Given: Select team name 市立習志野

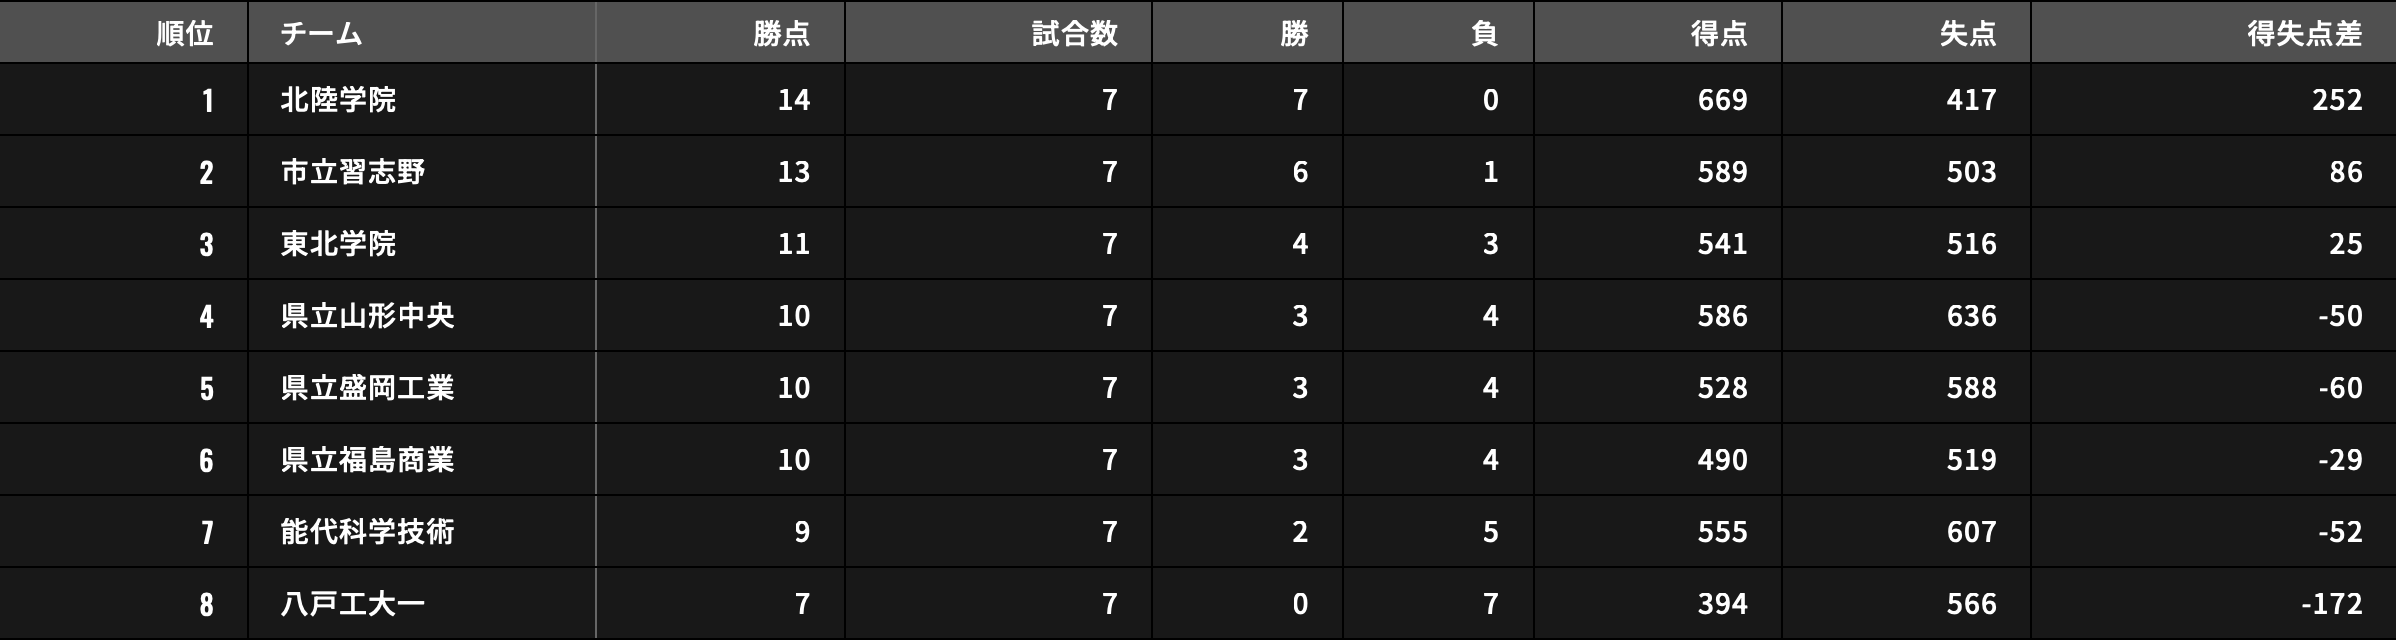Looking at the screenshot, I should (352, 172).
